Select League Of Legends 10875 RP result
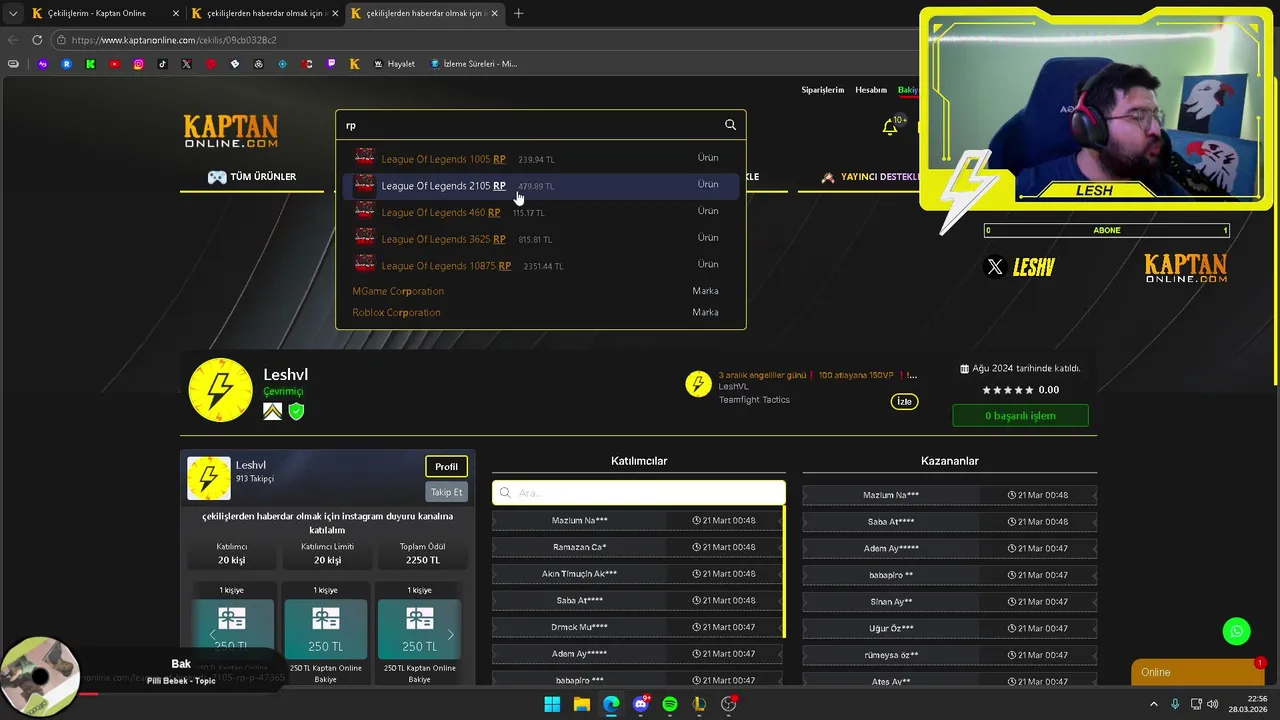This screenshot has width=1280, height=720. (x=540, y=265)
